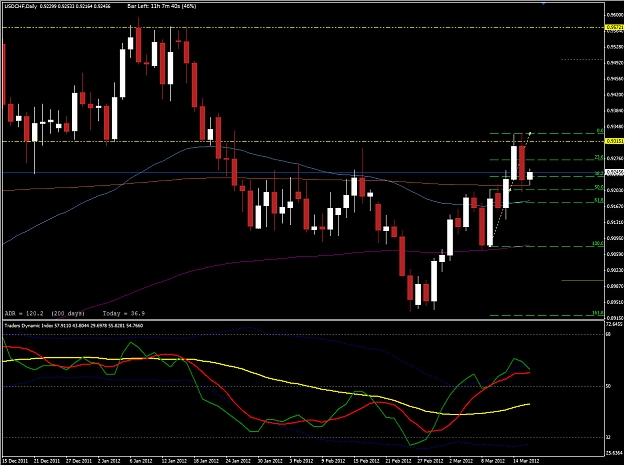Image resolution: width=625 pixels, height=466 pixels.
Task: Click the 6 Jan 2012 date label
Action: pyautogui.click(x=142, y=461)
